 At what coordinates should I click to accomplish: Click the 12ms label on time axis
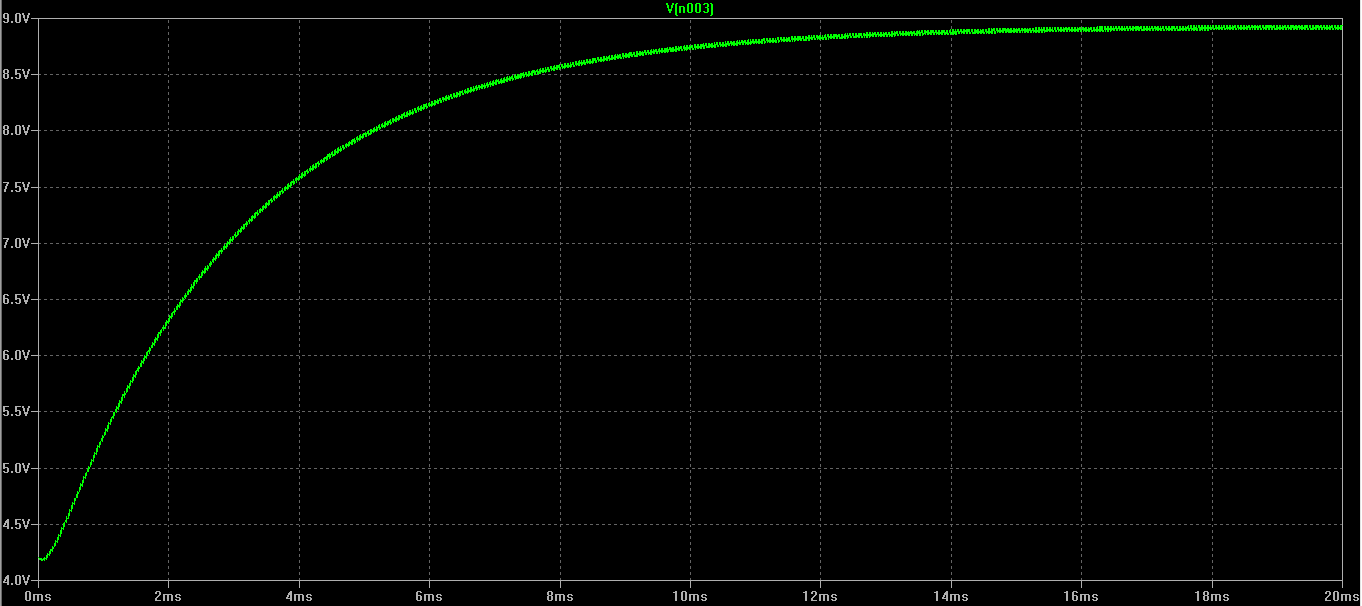[821, 596]
